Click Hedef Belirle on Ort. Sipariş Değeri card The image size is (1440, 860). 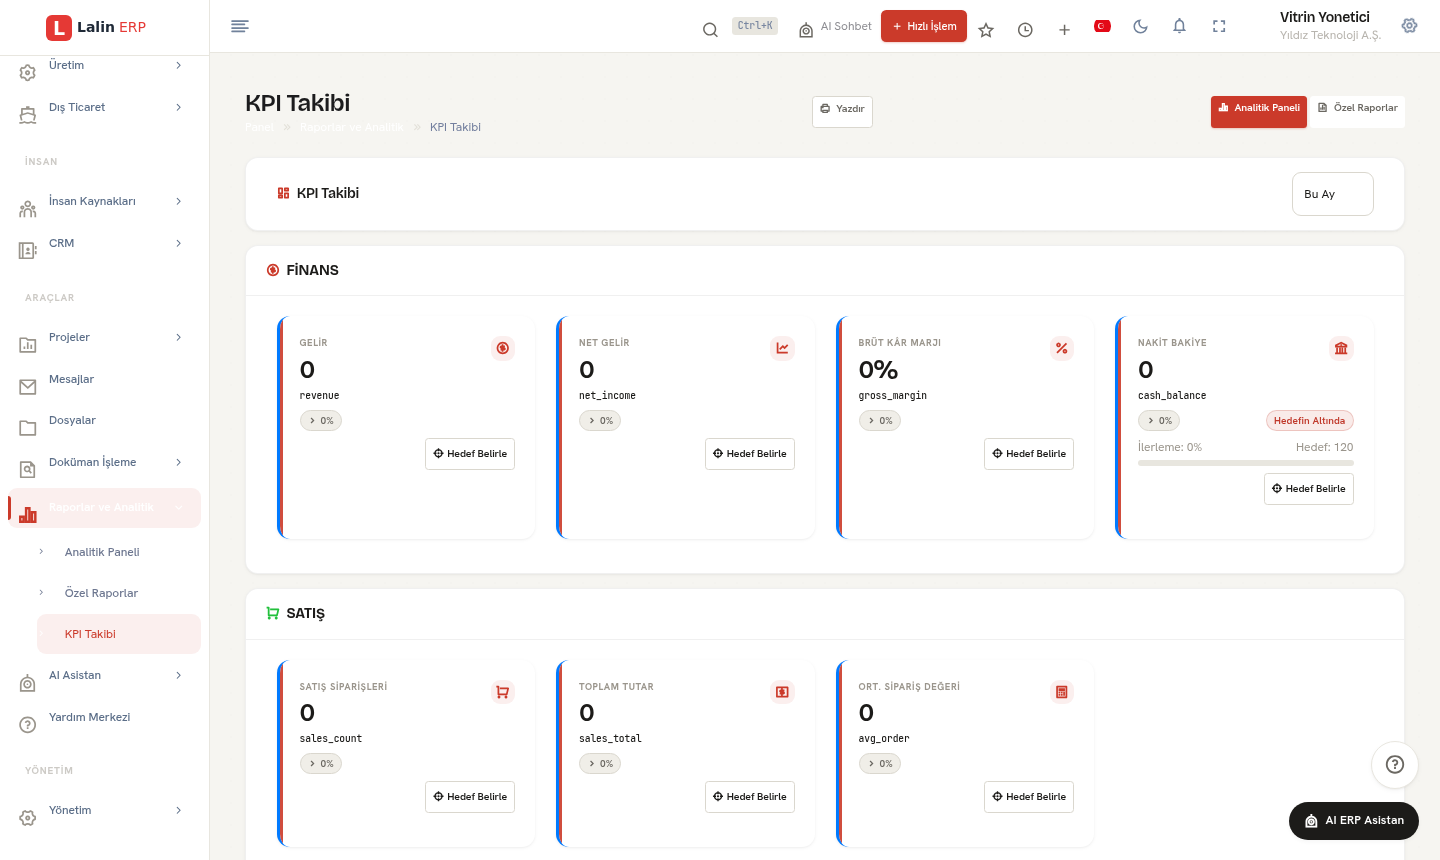(1029, 797)
